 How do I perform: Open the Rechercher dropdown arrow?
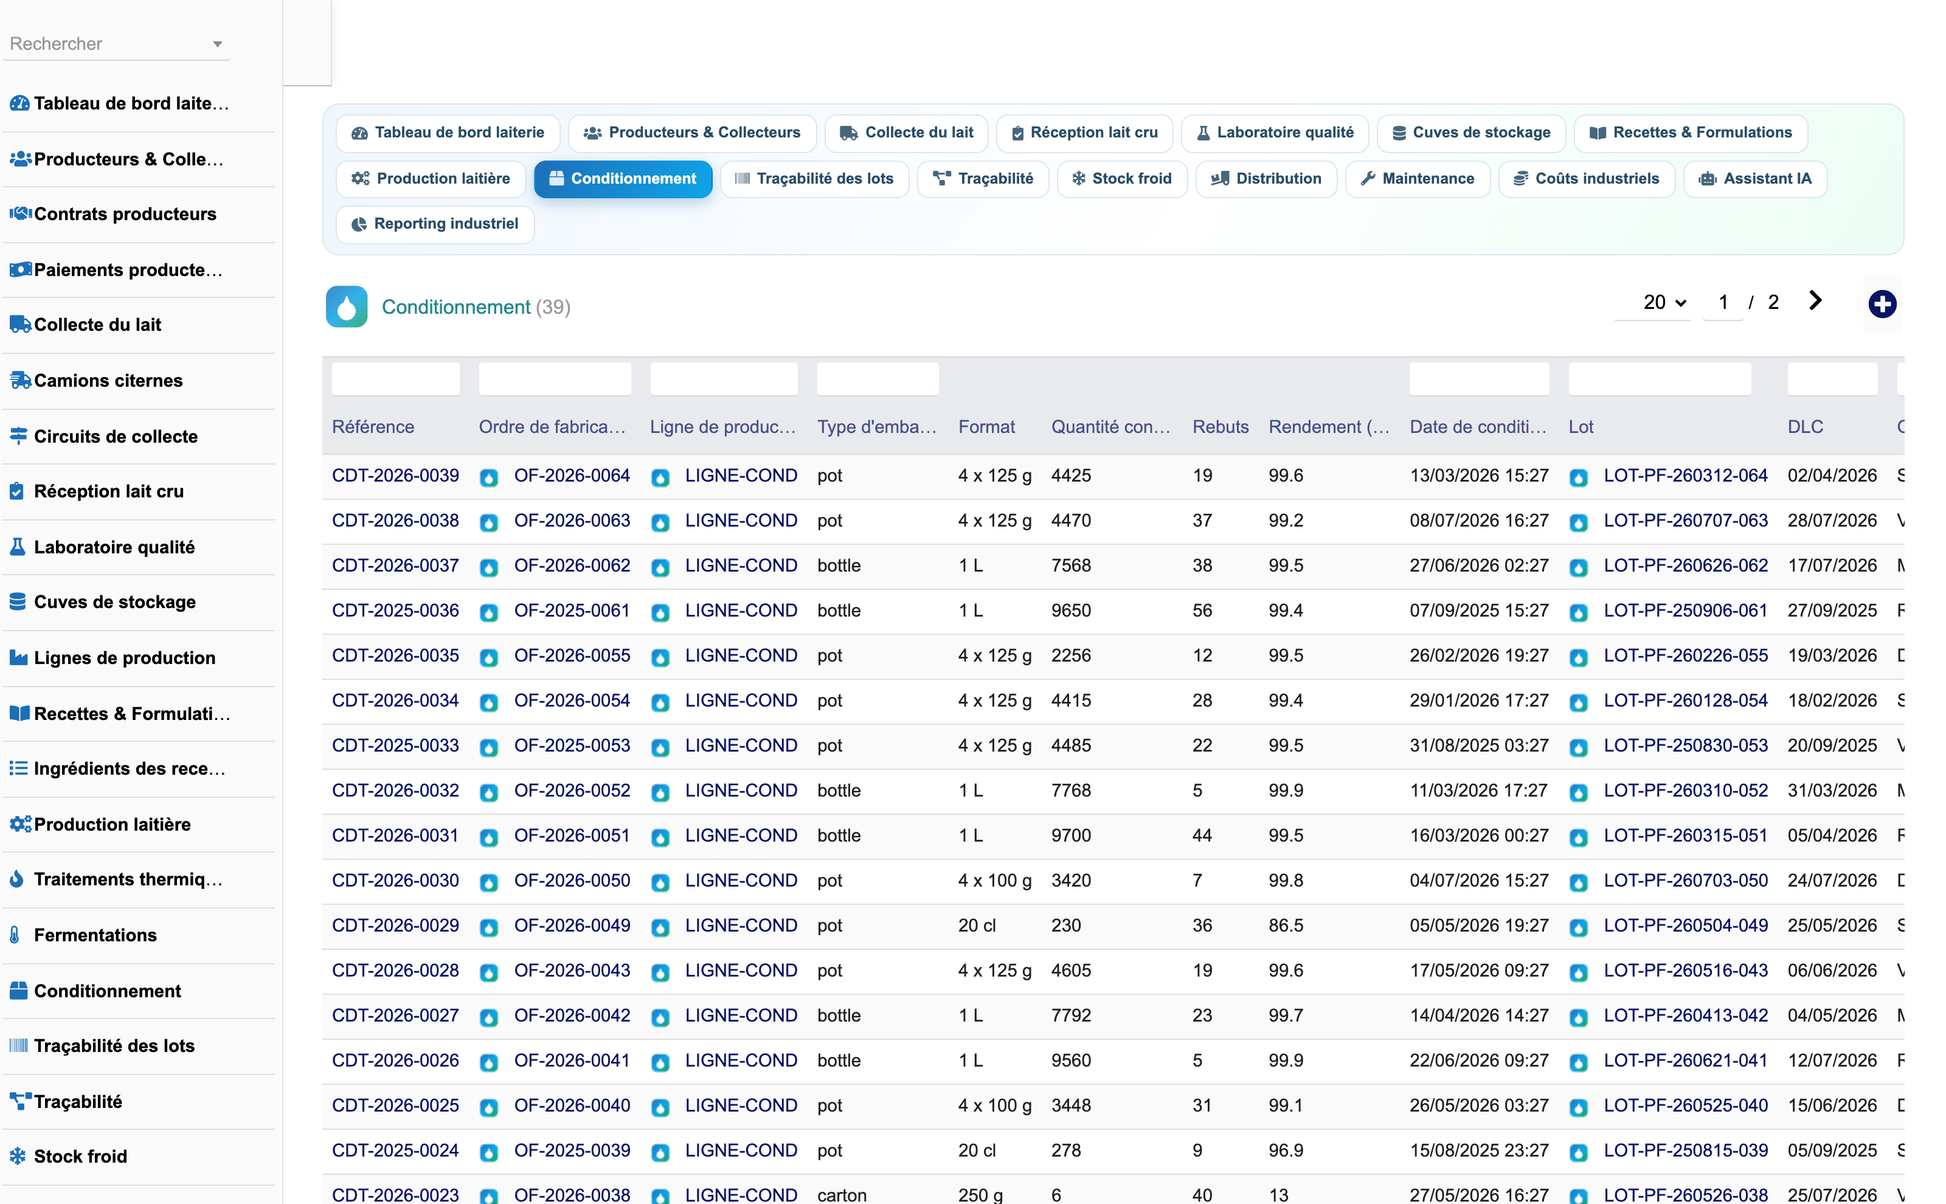[217, 44]
